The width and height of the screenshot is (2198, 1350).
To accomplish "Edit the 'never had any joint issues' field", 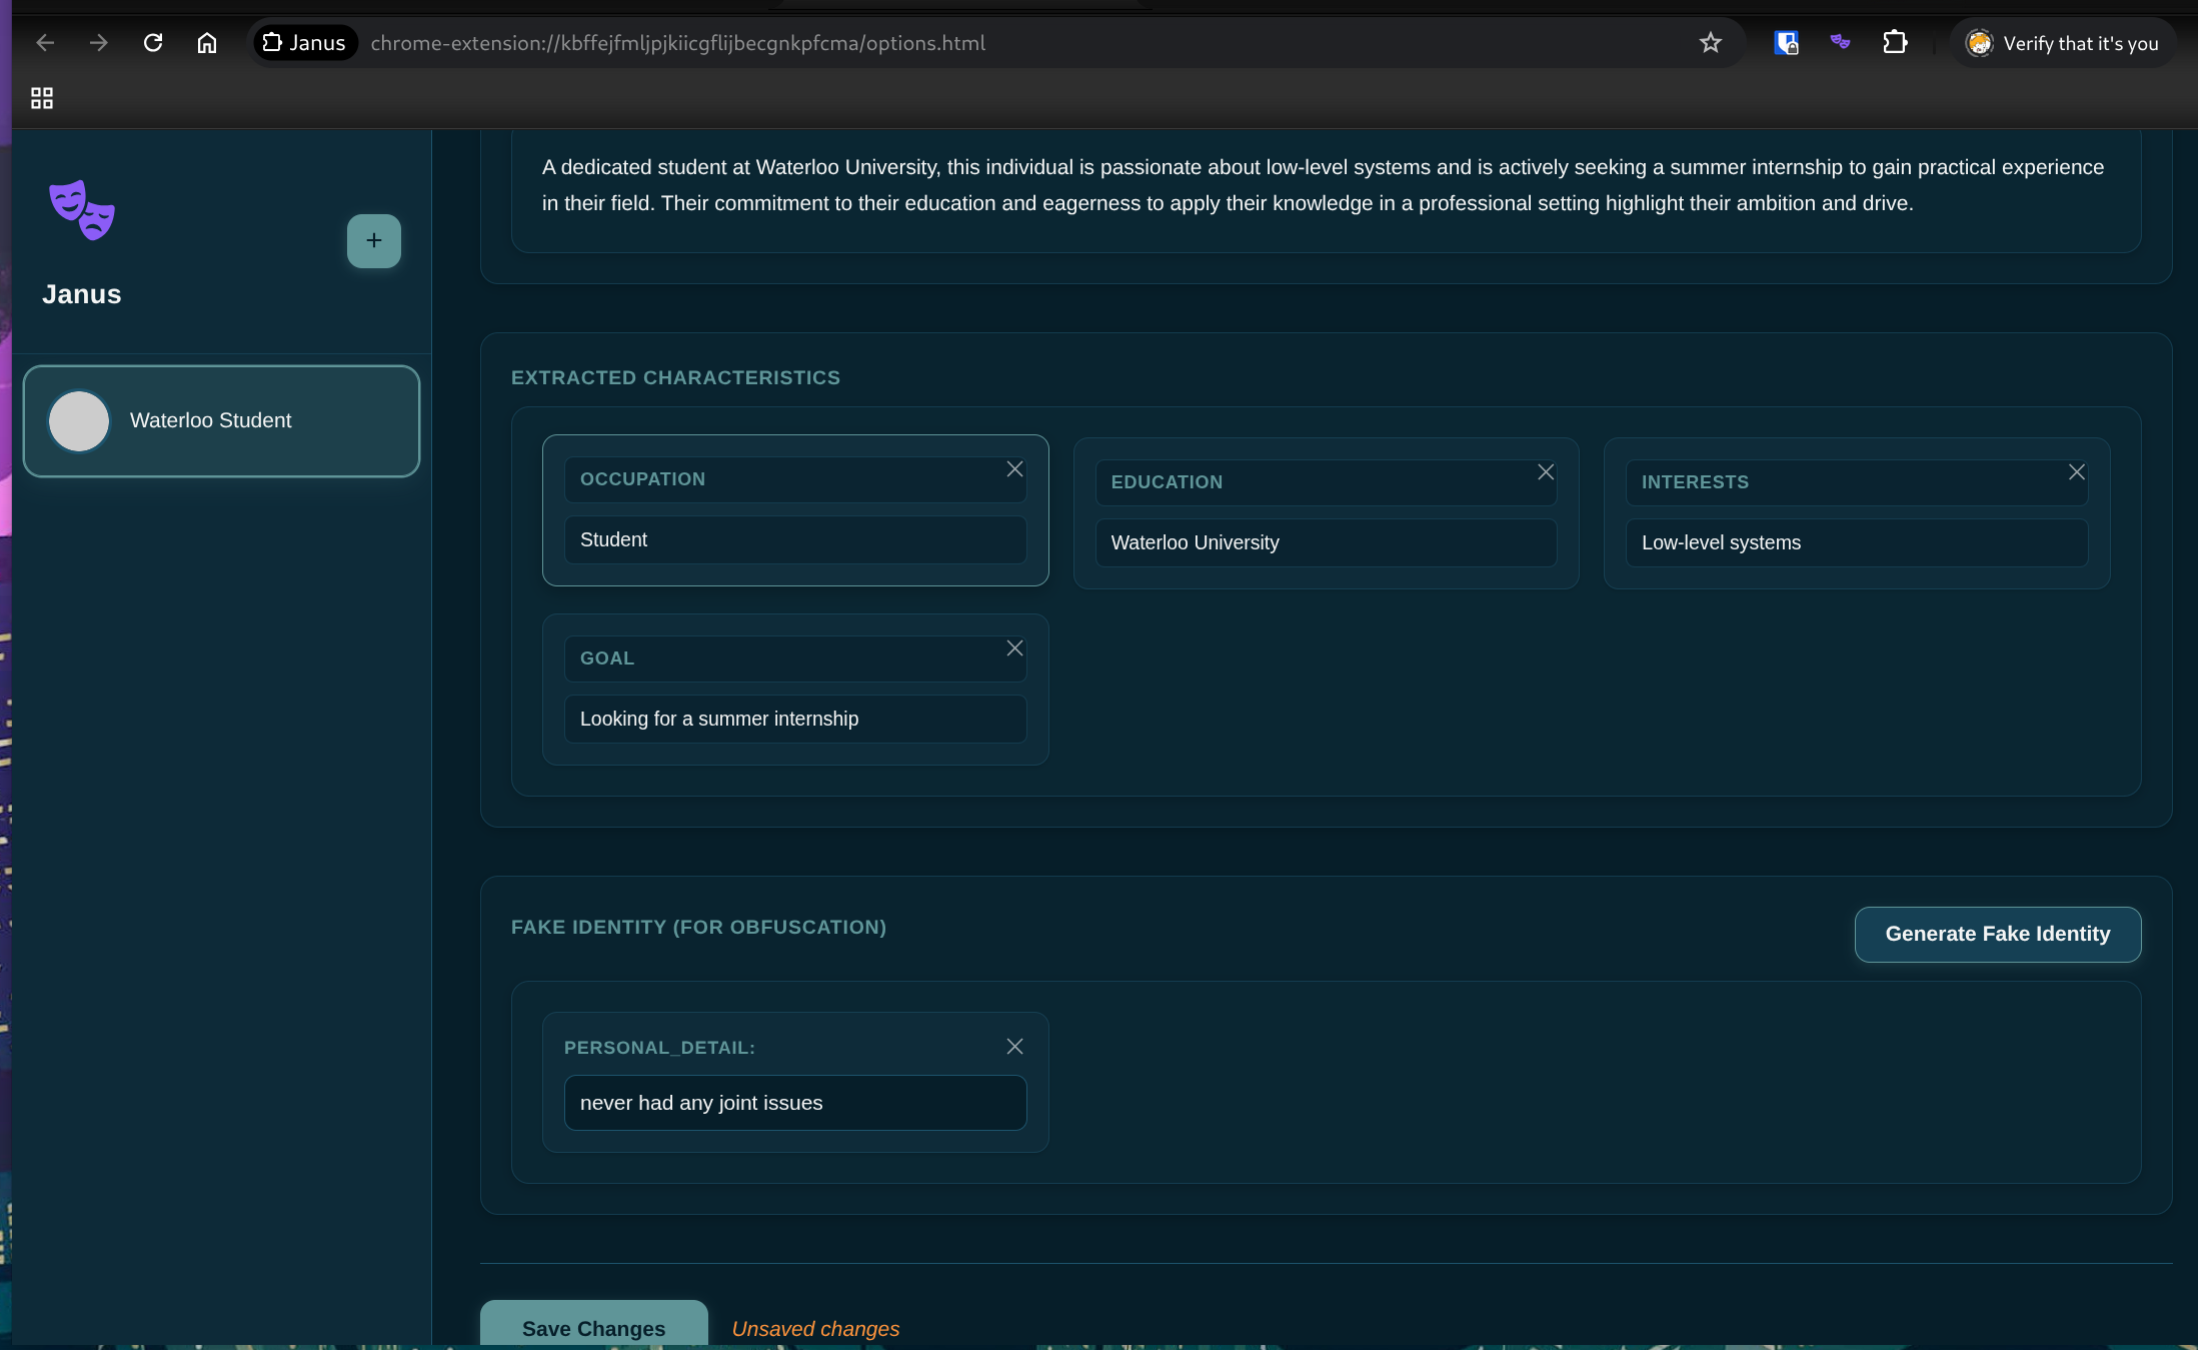I will [795, 1102].
